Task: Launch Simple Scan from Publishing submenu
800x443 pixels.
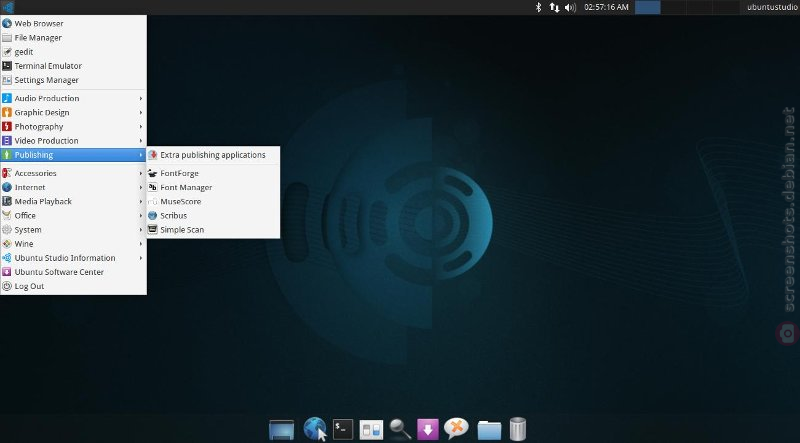Action: coord(213,230)
